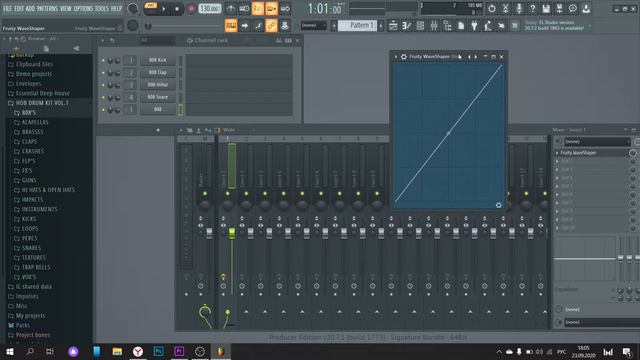
Task: Open the plugin picker plug icon
Action: click(x=474, y=26)
